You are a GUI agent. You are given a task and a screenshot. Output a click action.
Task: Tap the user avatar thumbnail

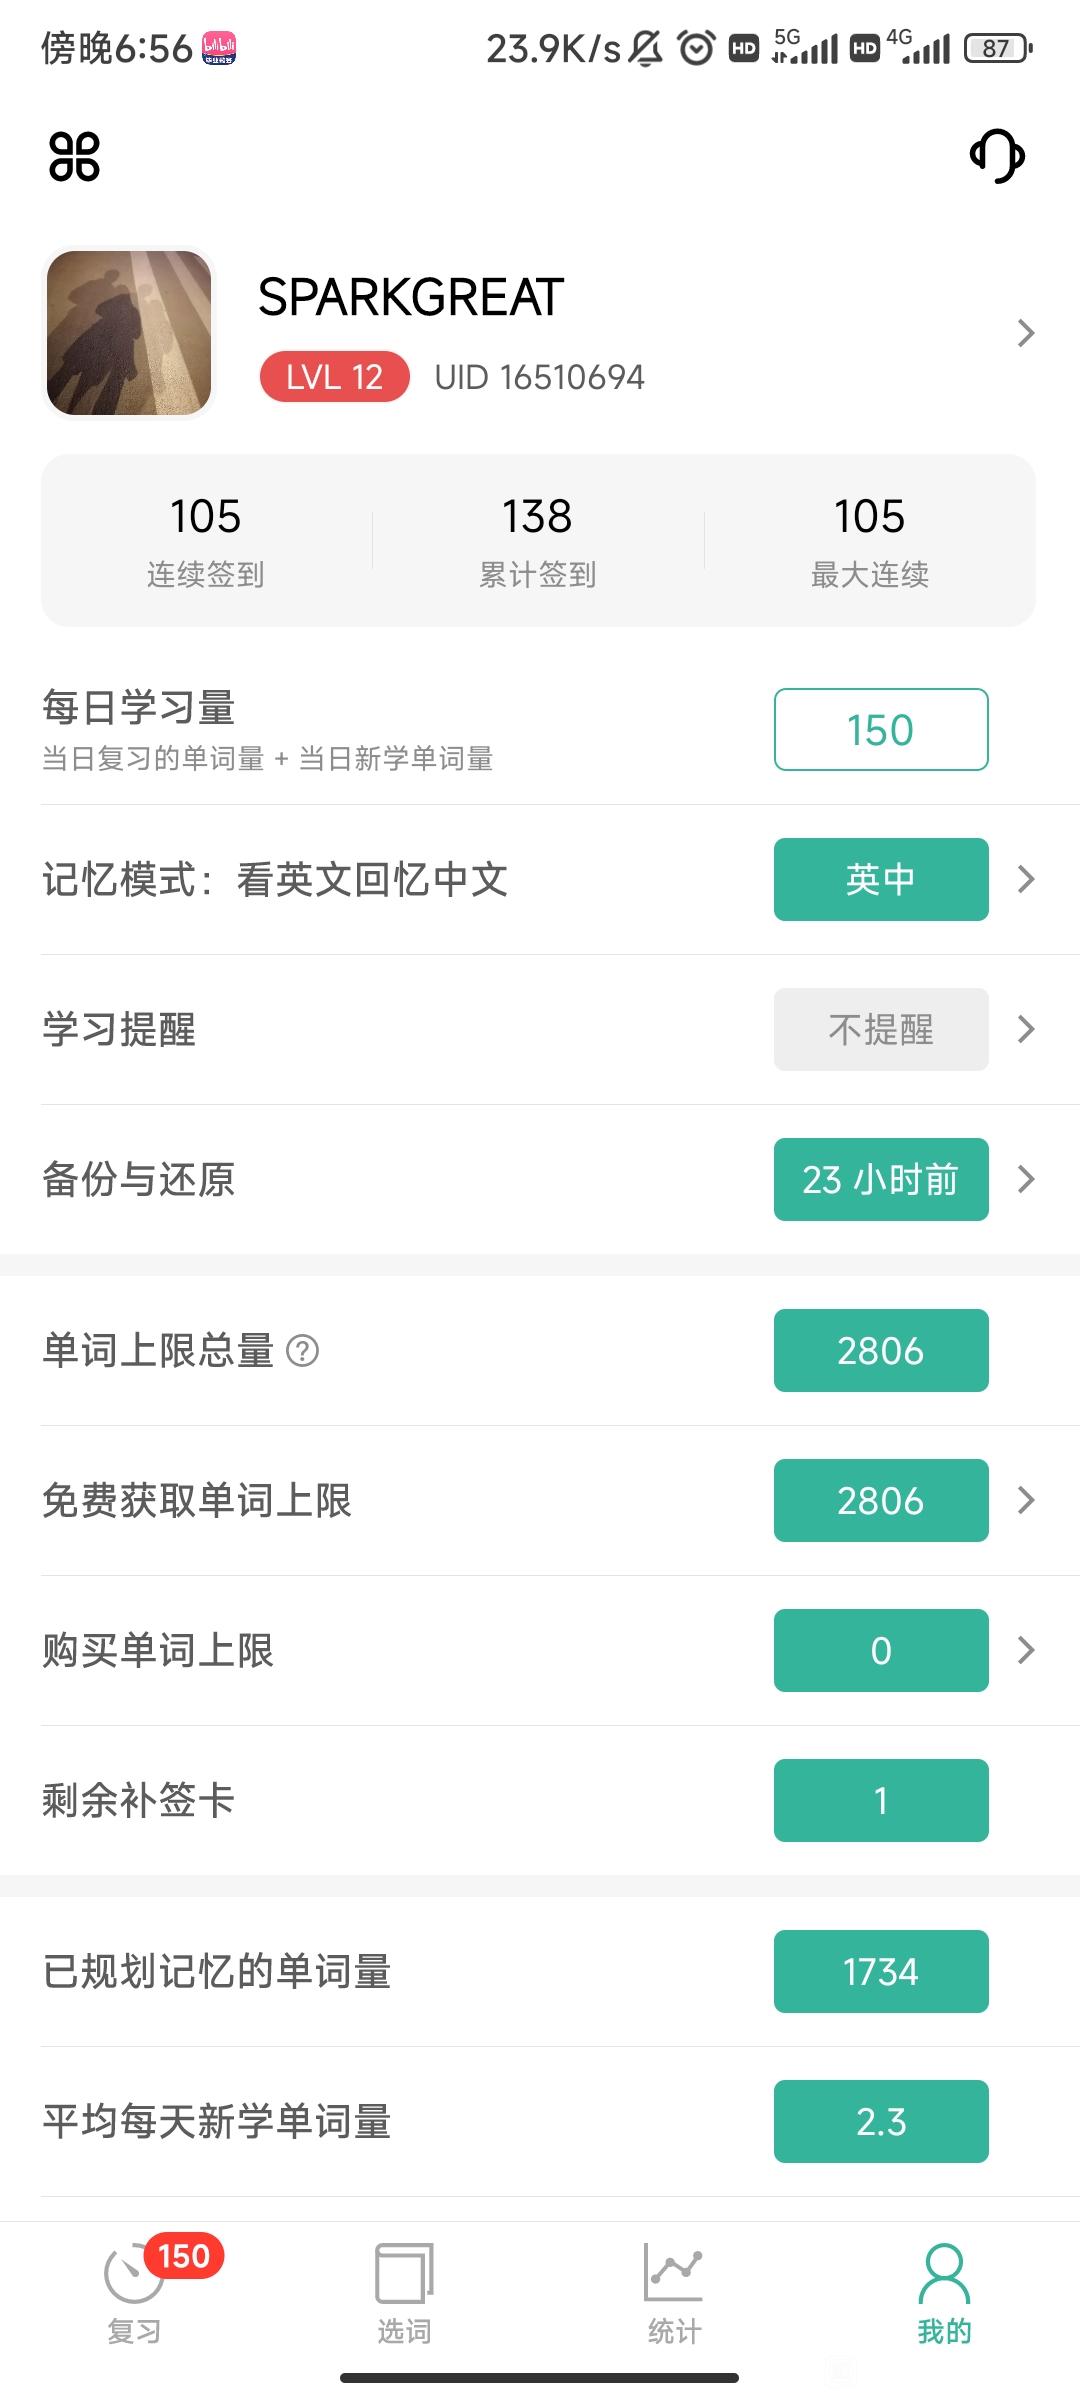click(x=129, y=333)
